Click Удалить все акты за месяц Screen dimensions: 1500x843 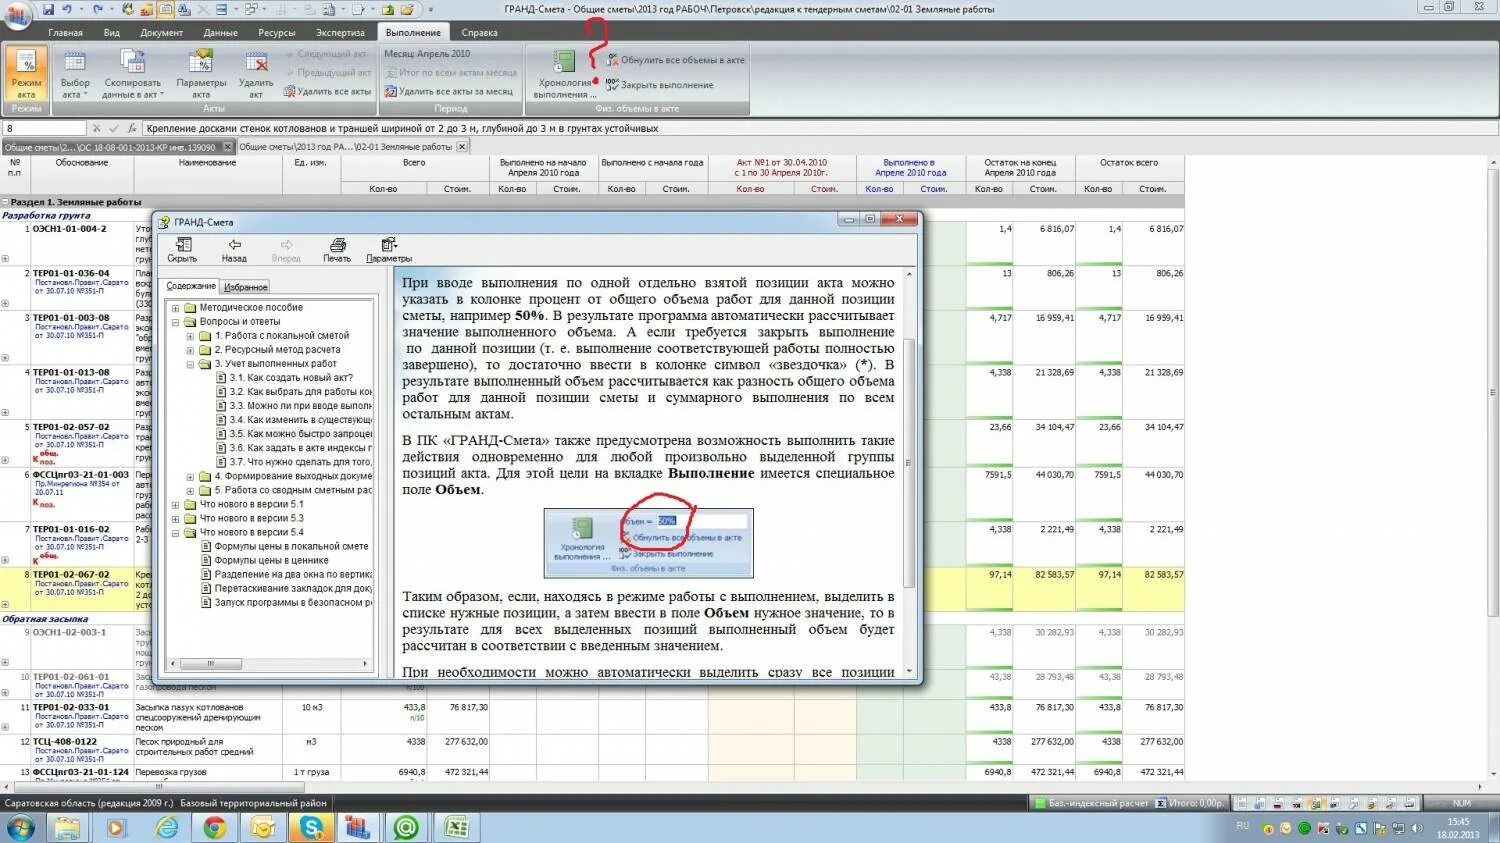[x=449, y=91]
